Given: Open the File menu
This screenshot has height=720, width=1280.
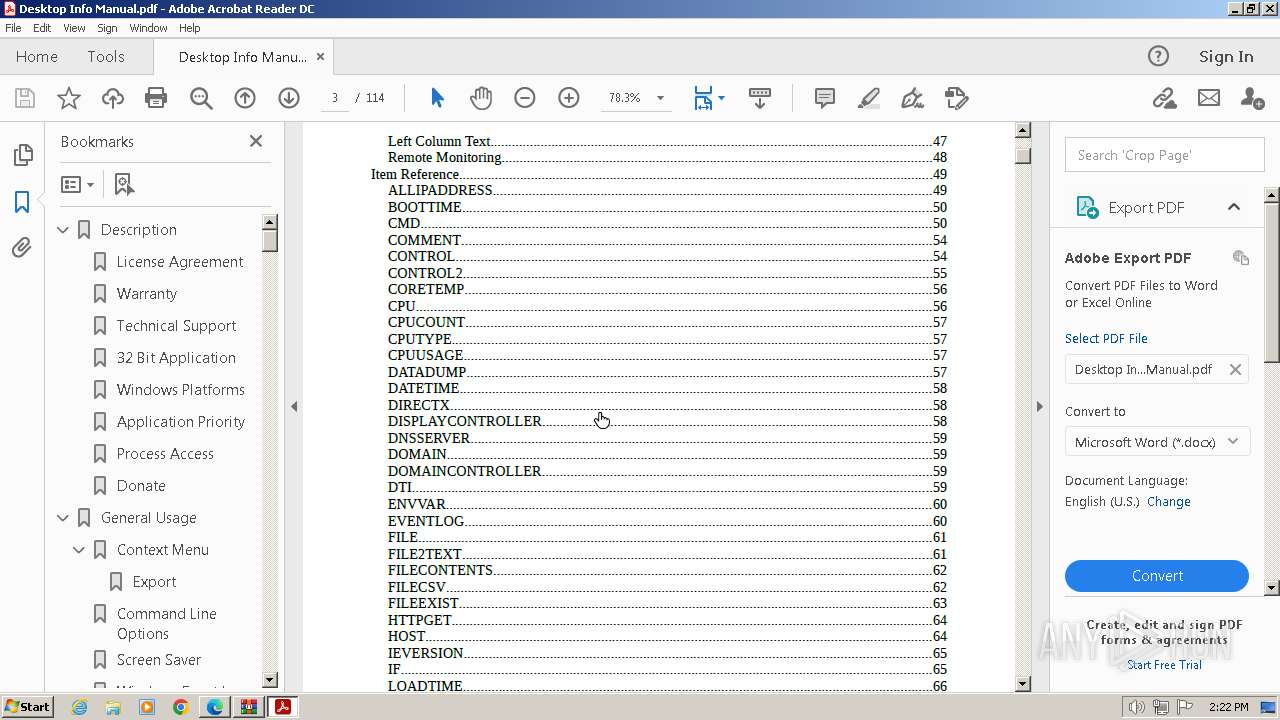Looking at the screenshot, I should pos(13,28).
